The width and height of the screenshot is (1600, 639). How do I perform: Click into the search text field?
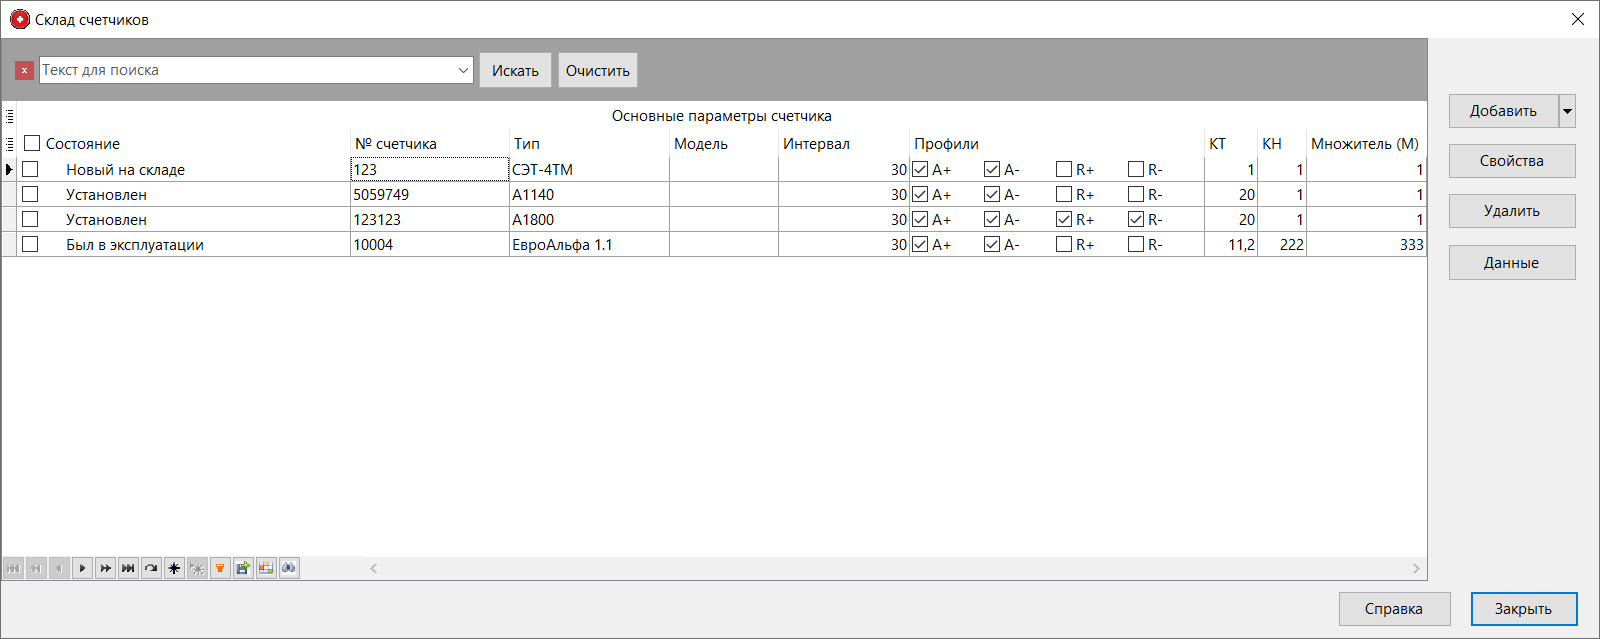pyautogui.click(x=246, y=70)
